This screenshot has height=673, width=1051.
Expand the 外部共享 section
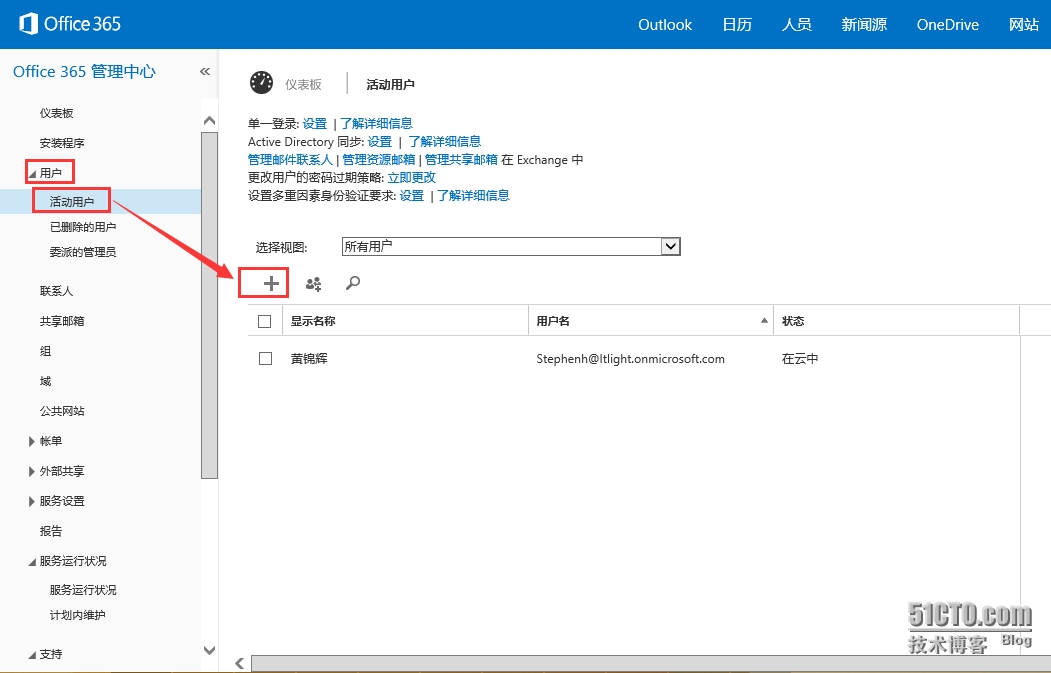(32, 471)
